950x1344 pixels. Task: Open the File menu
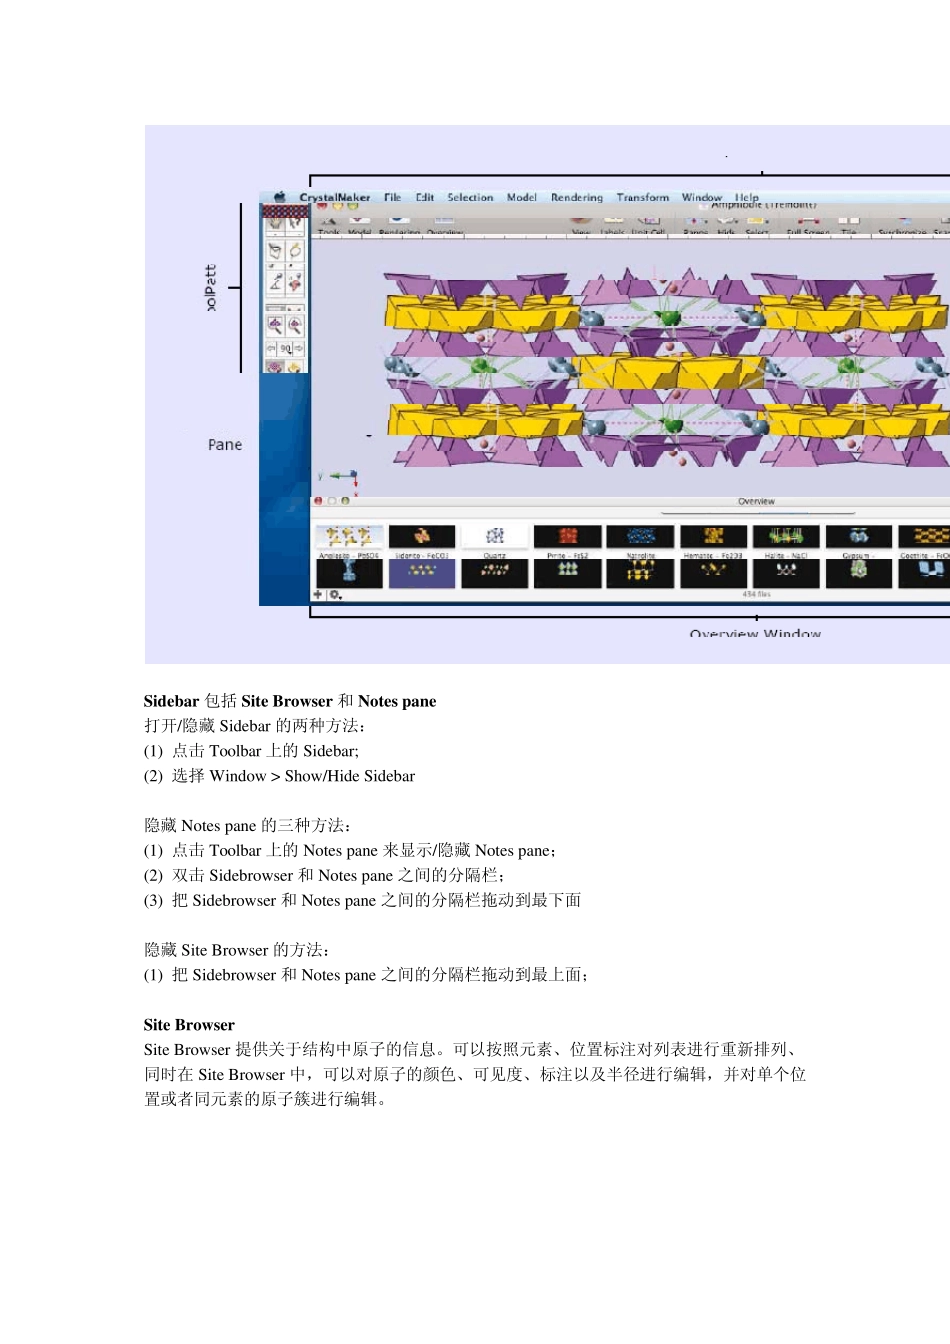pyautogui.click(x=392, y=197)
